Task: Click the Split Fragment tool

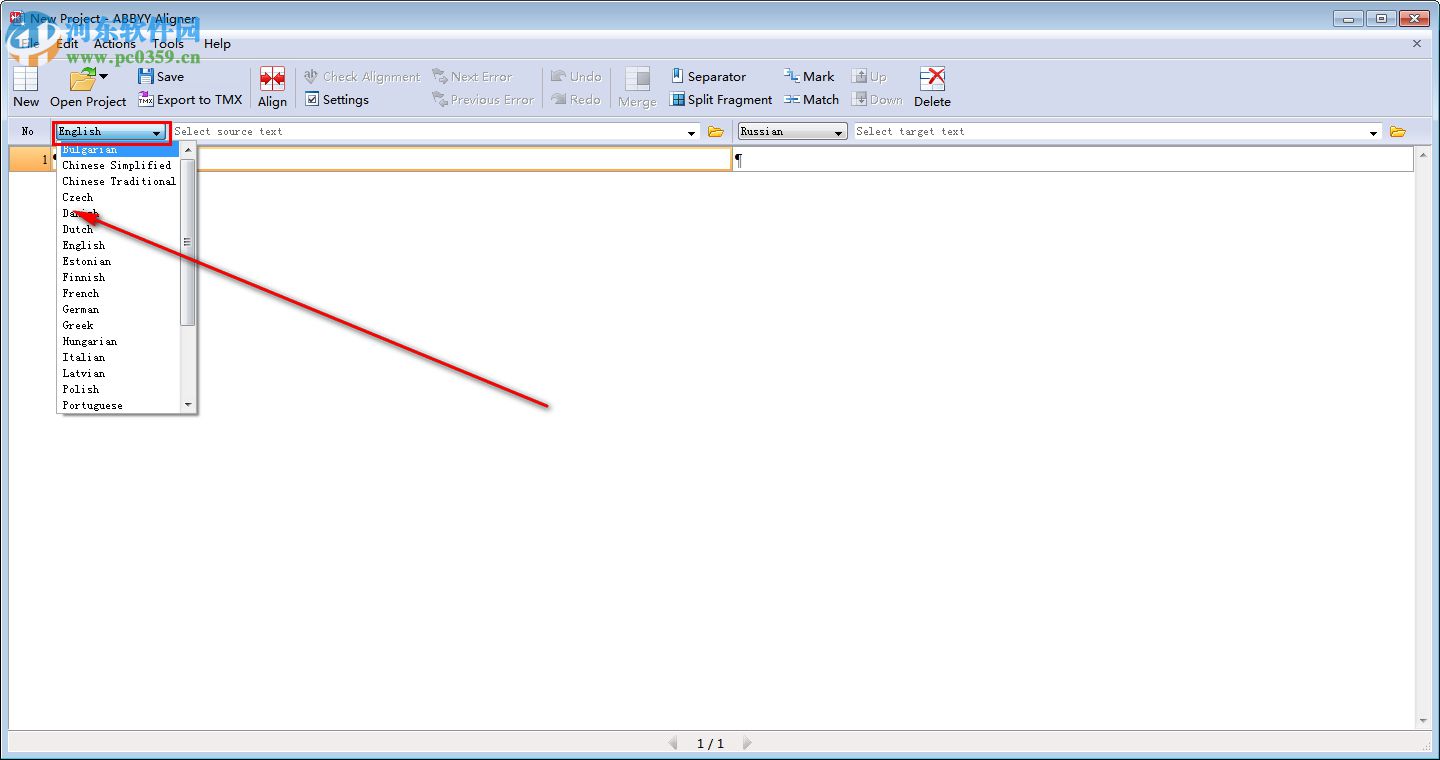Action: 721,99
